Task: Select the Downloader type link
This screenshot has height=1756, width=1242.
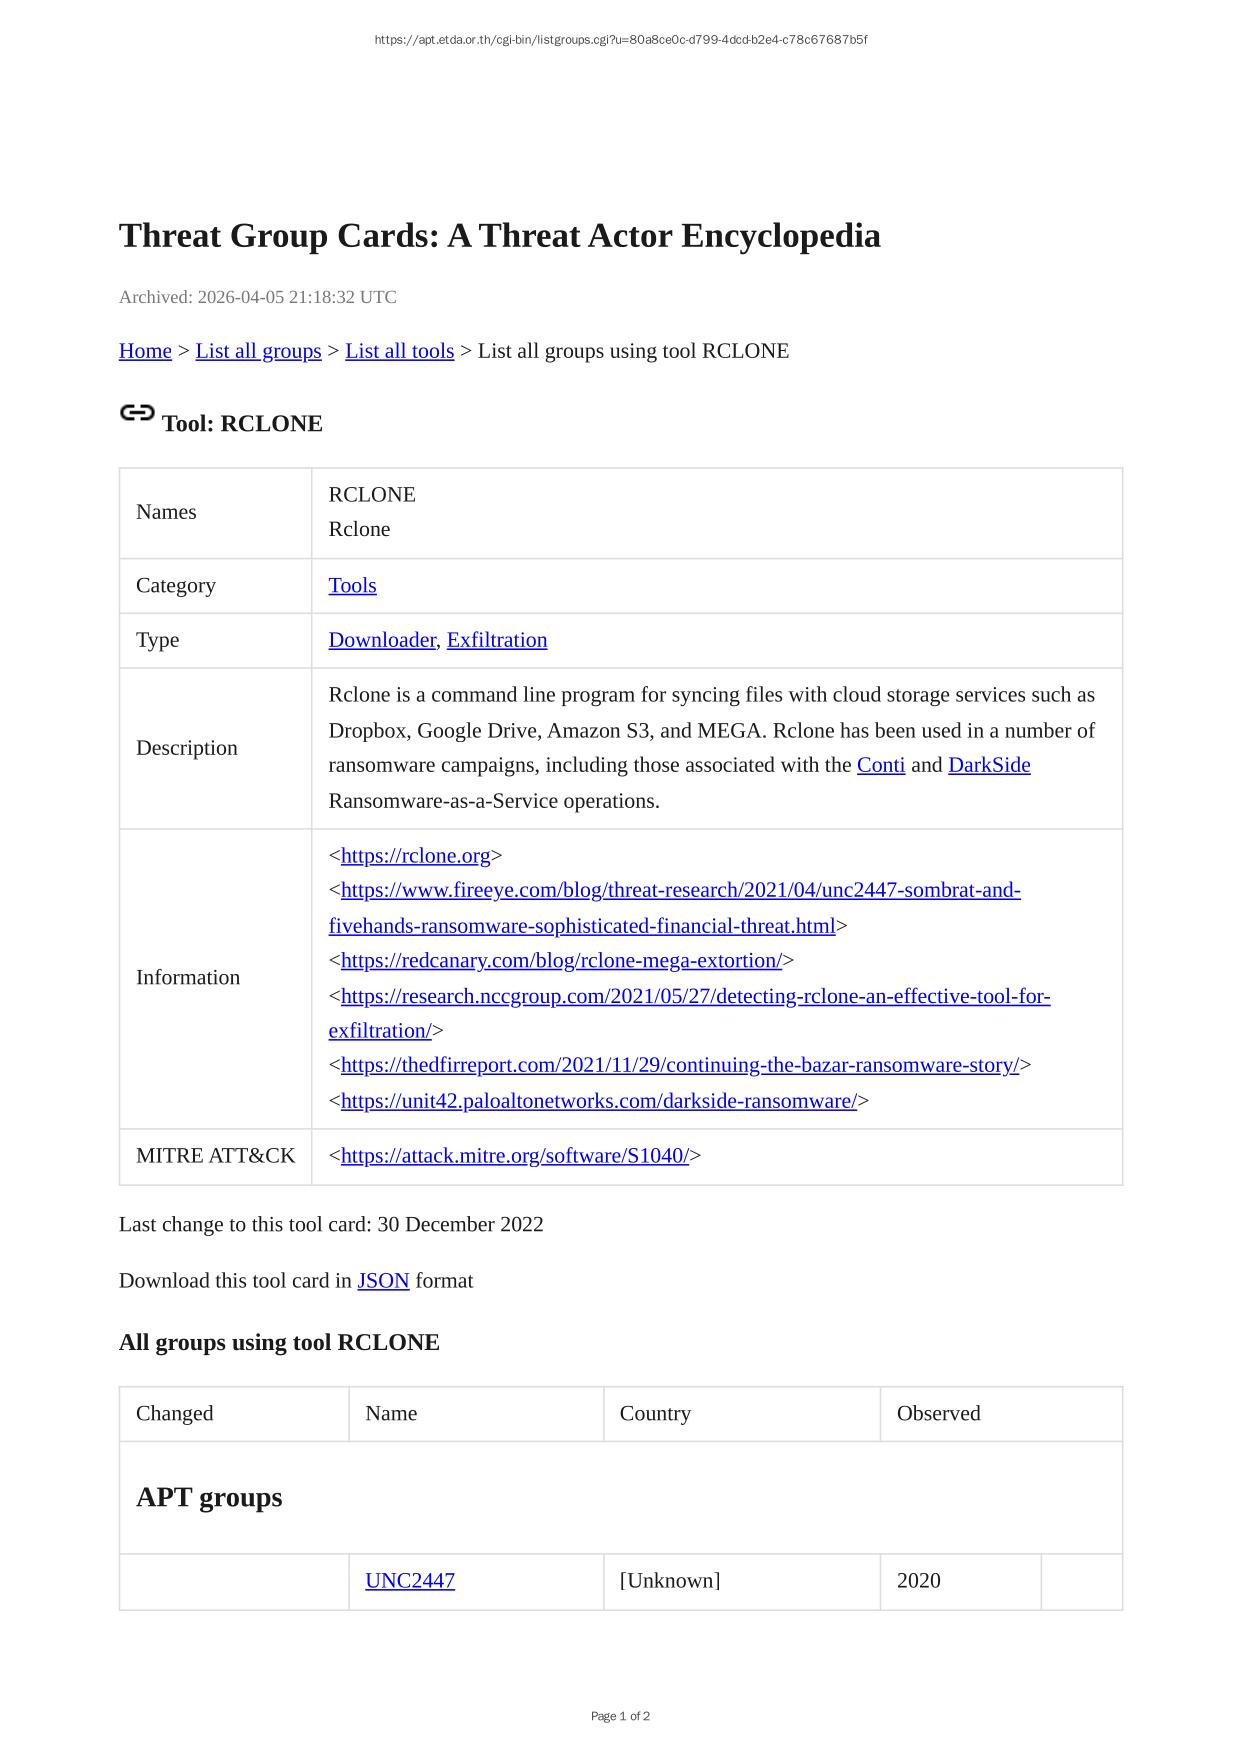Action: tap(382, 640)
